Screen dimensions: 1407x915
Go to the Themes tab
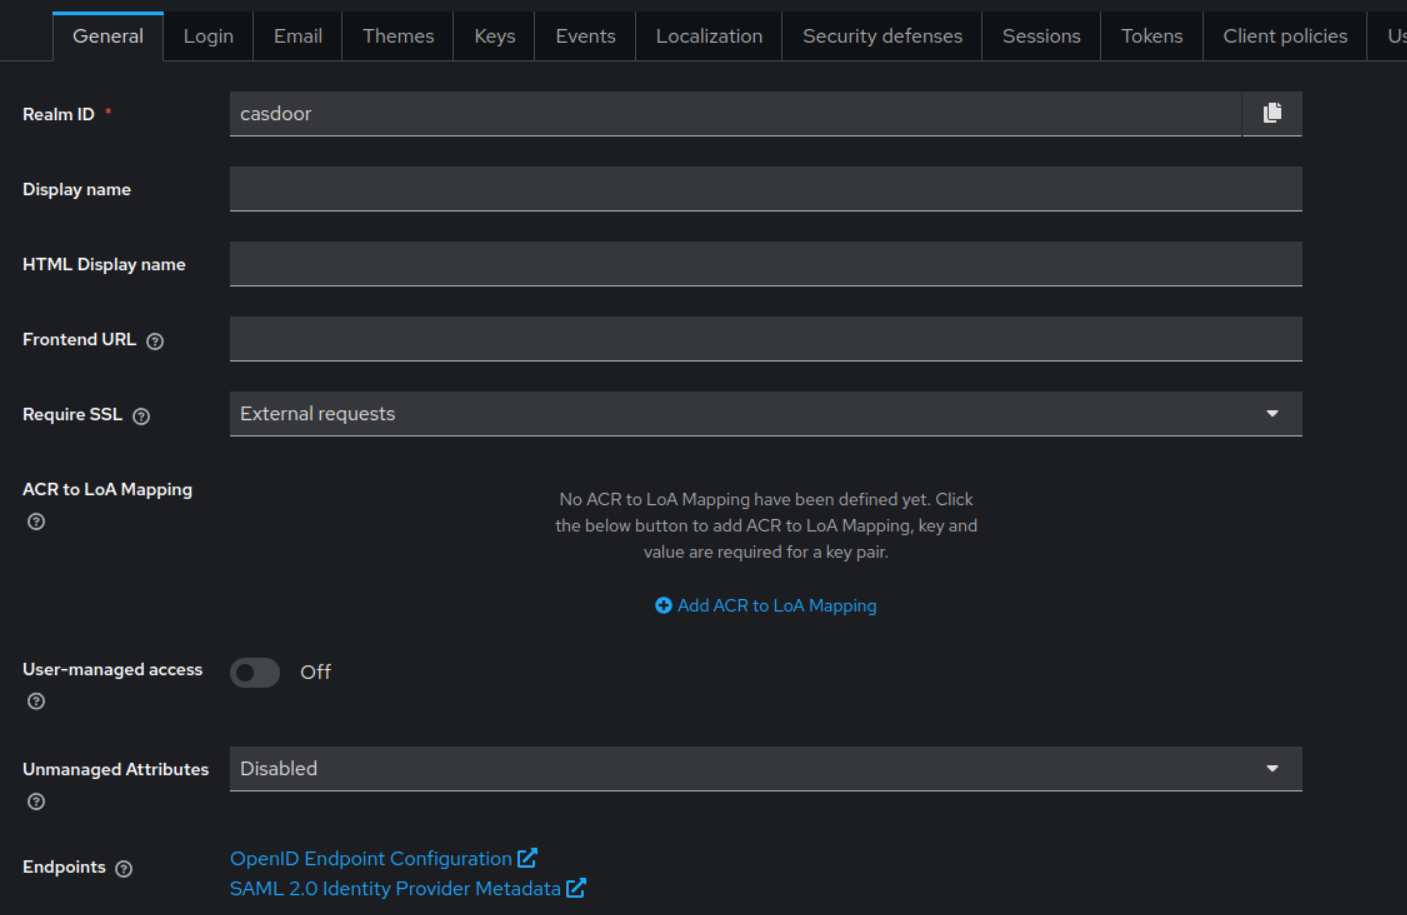(398, 36)
